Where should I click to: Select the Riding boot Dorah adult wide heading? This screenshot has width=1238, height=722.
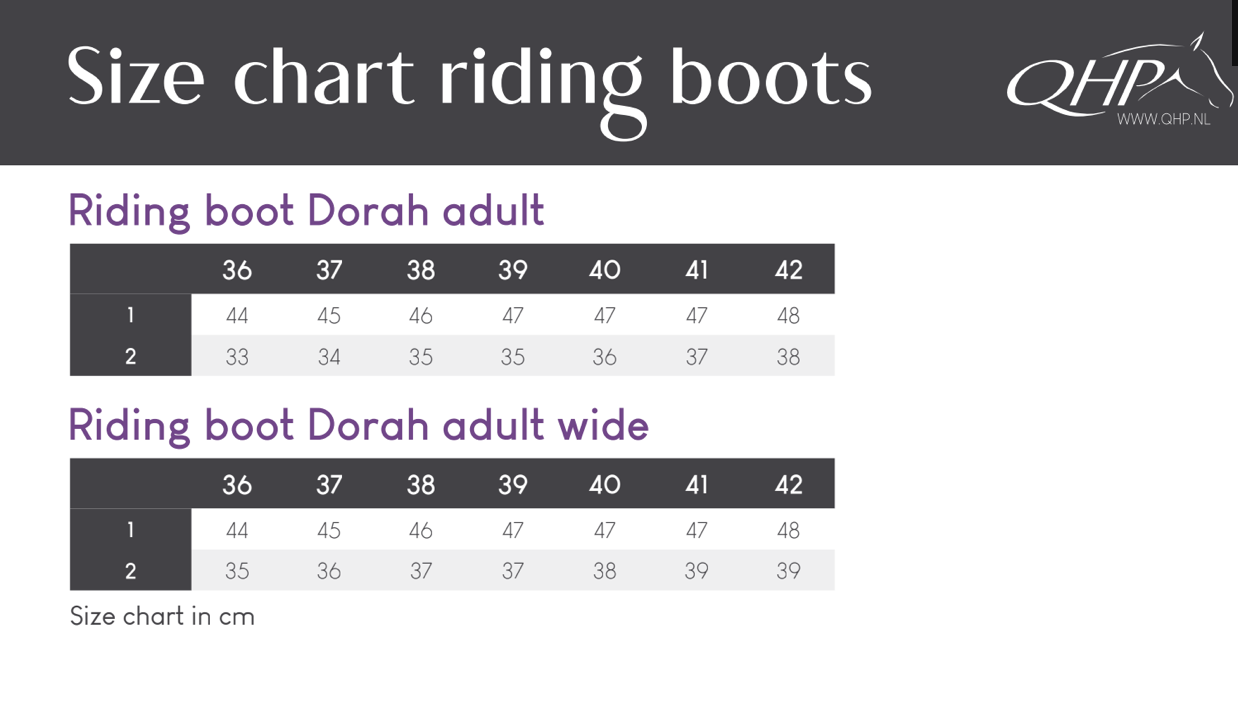pos(358,426)
